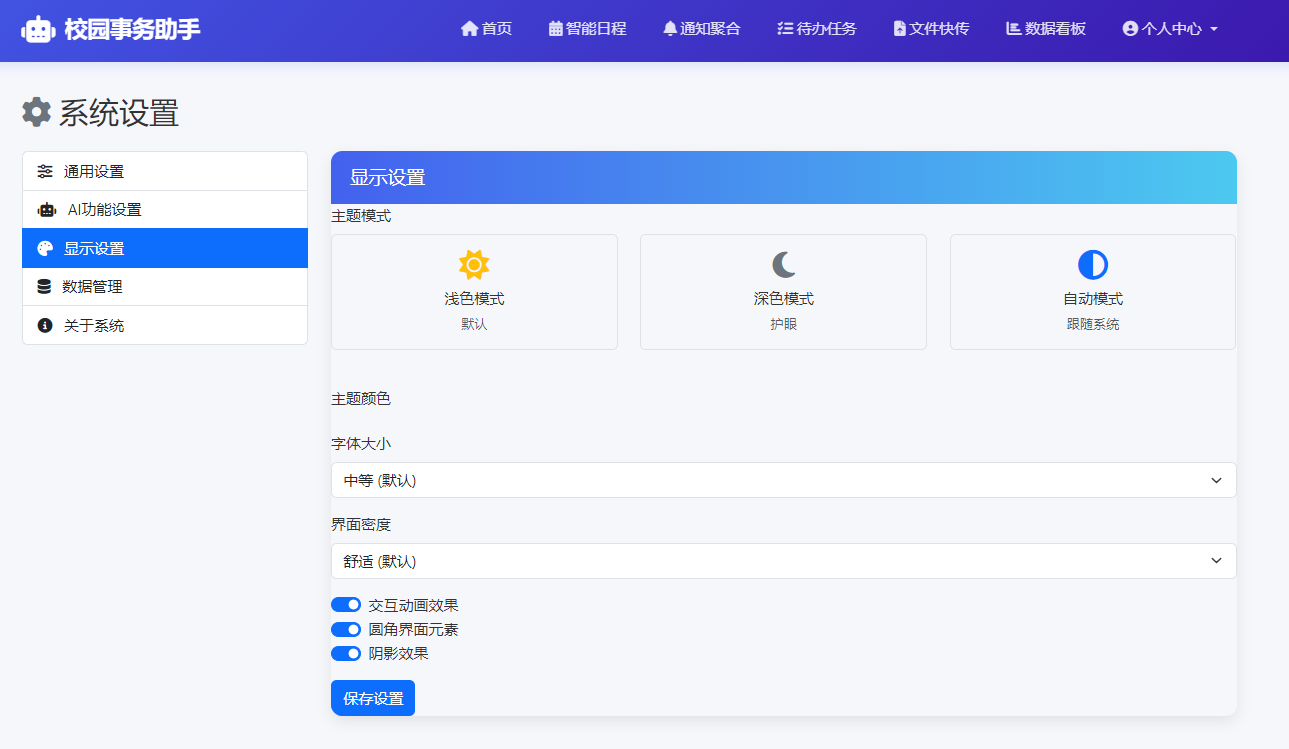Click the bell icon for 通知聚合
This screenshot has height=749, width=1289.
click(669, 28)
